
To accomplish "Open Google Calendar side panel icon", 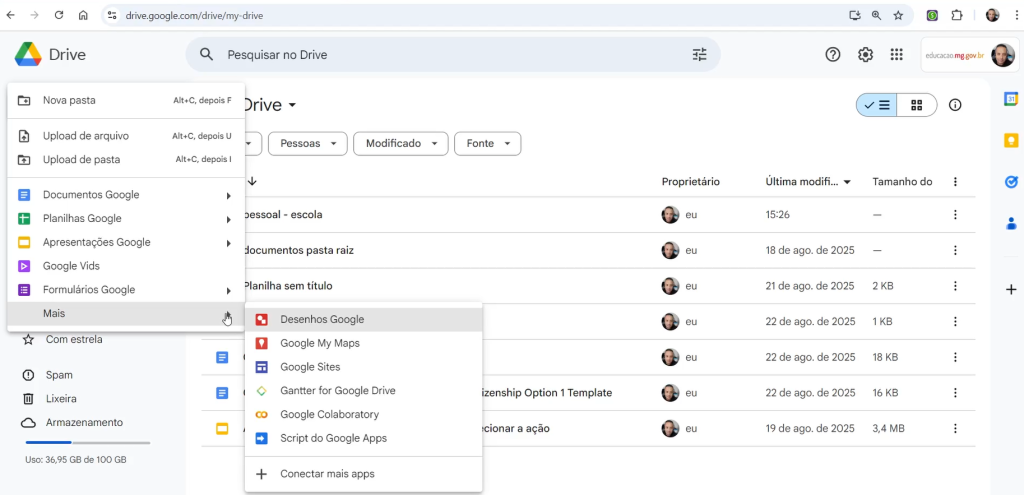I will tap(1011, 99).
